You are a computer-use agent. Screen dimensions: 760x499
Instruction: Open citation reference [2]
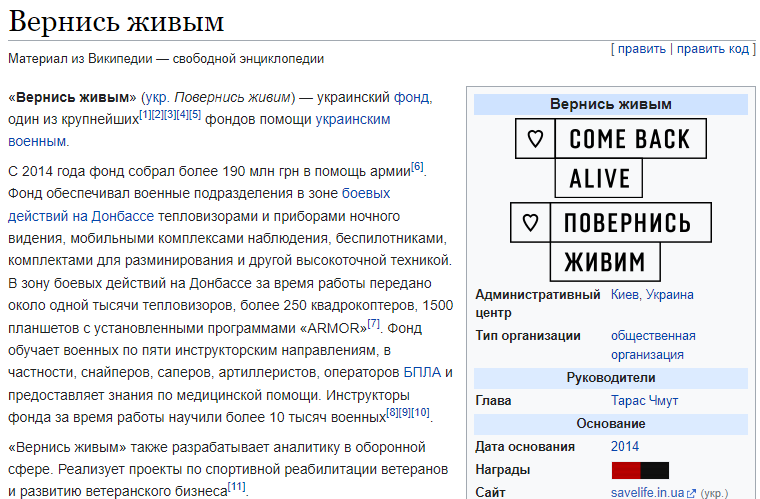click(x=158, y=114)
